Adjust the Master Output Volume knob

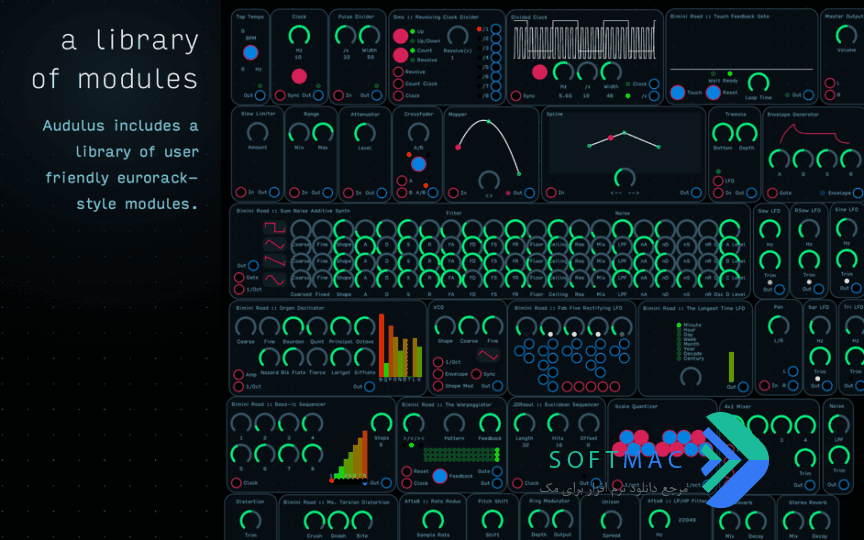(846, 35)
